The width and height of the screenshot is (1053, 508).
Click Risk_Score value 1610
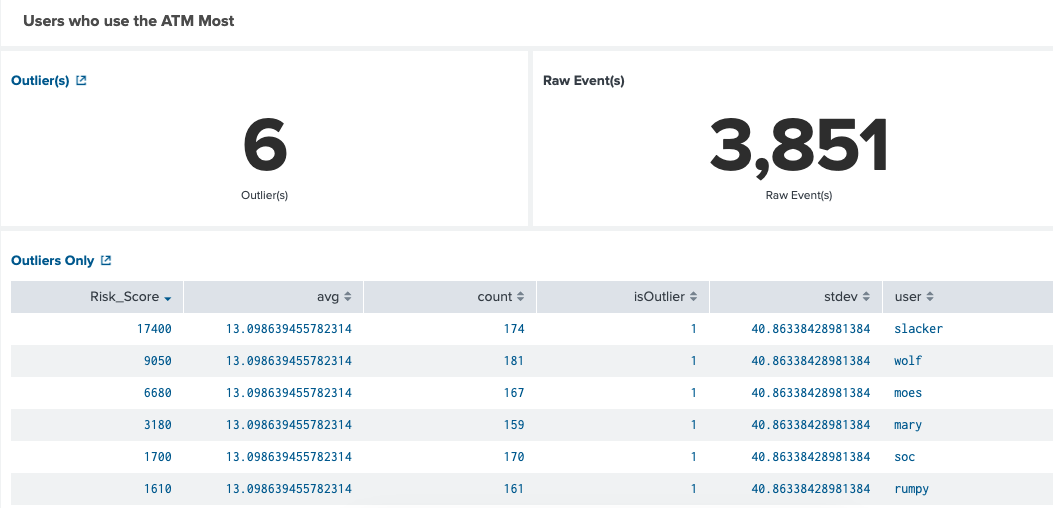tap(157, 489)
